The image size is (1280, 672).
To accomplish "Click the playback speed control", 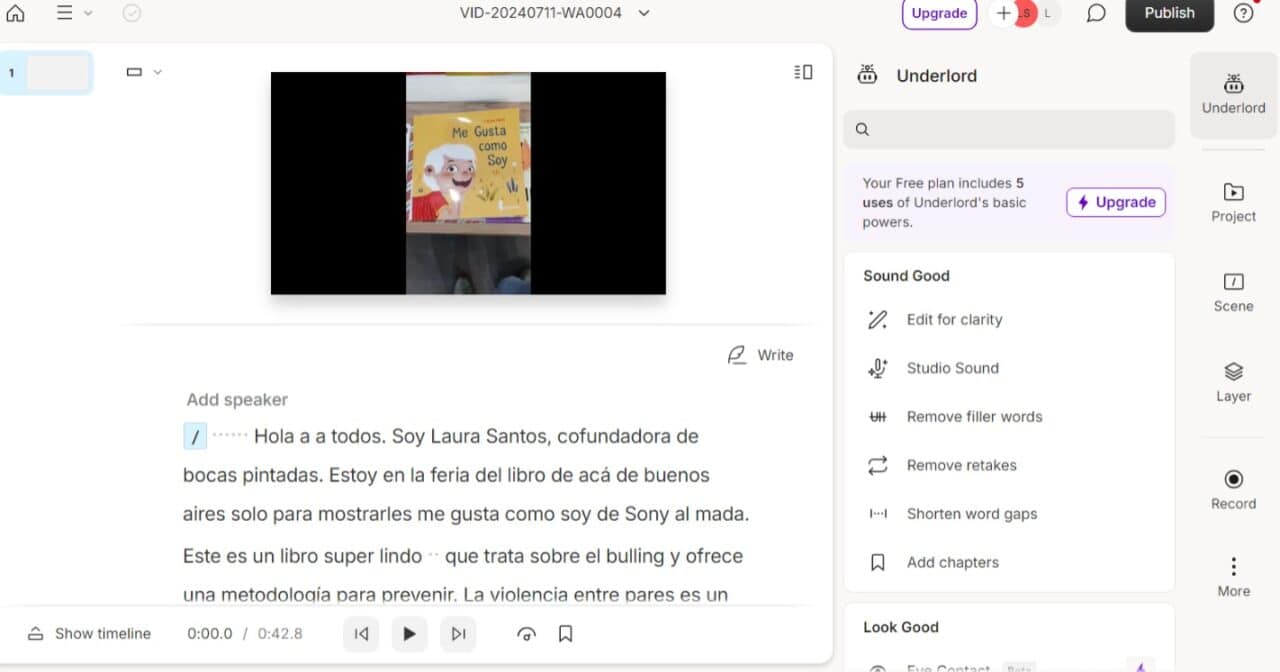I will 526,633.
